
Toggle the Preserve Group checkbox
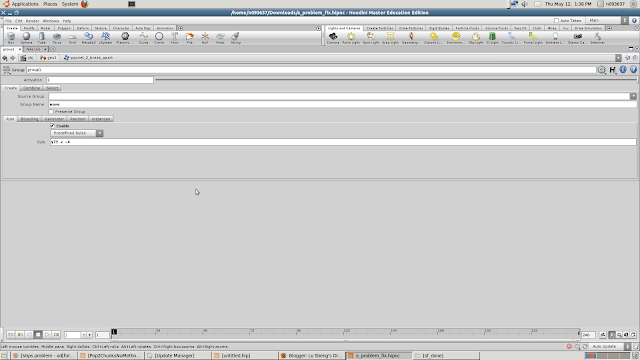pyautogui.click(x=51, y=111)
